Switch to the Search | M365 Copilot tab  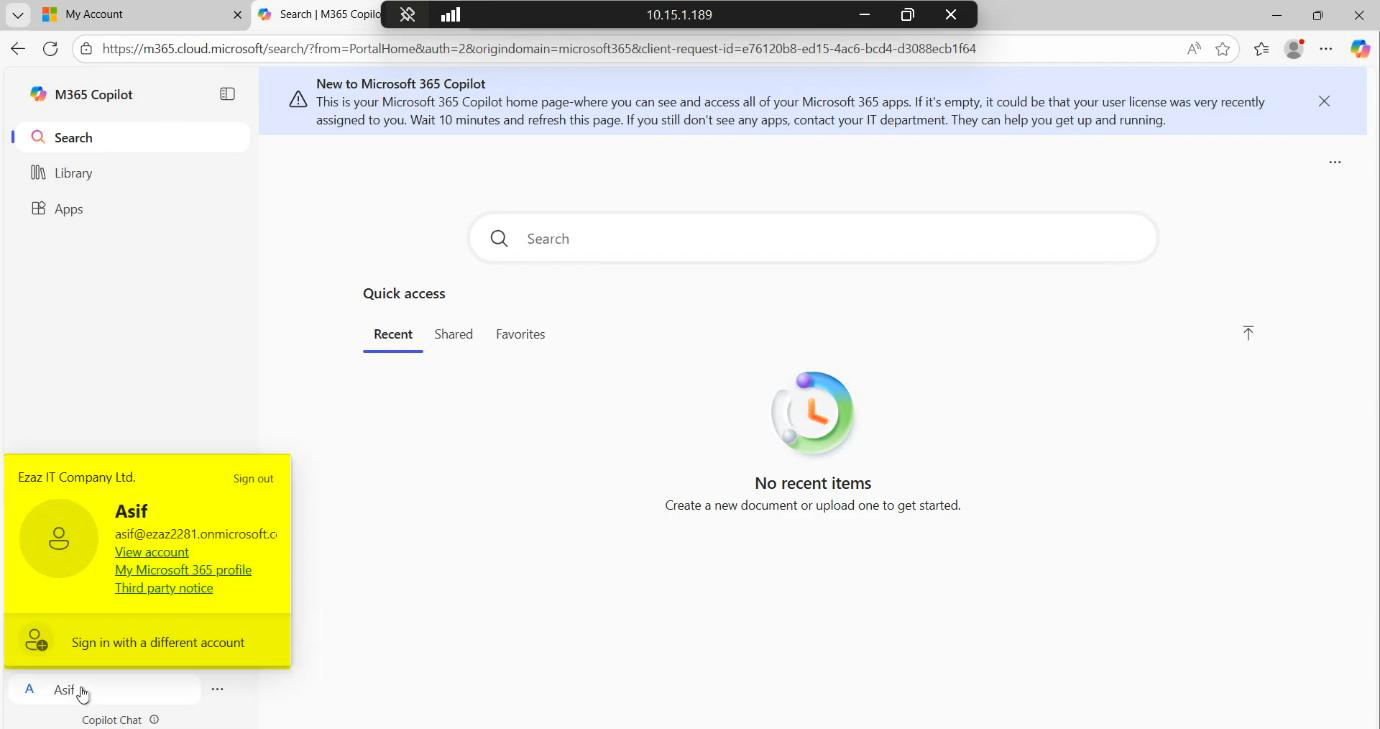point(318,15)
